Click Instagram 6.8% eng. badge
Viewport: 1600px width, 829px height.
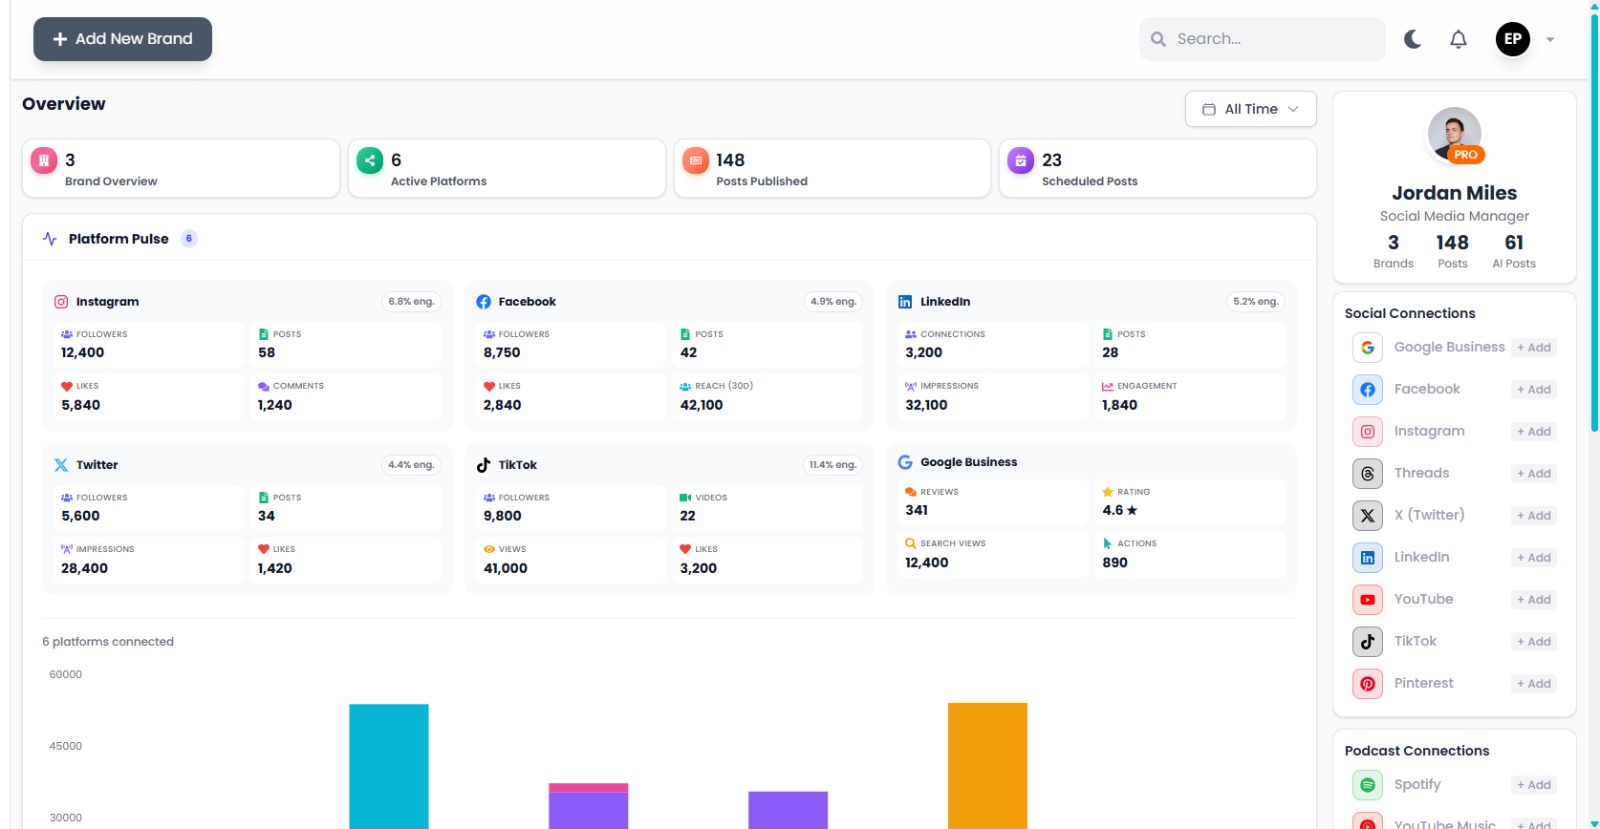point(411,302)
